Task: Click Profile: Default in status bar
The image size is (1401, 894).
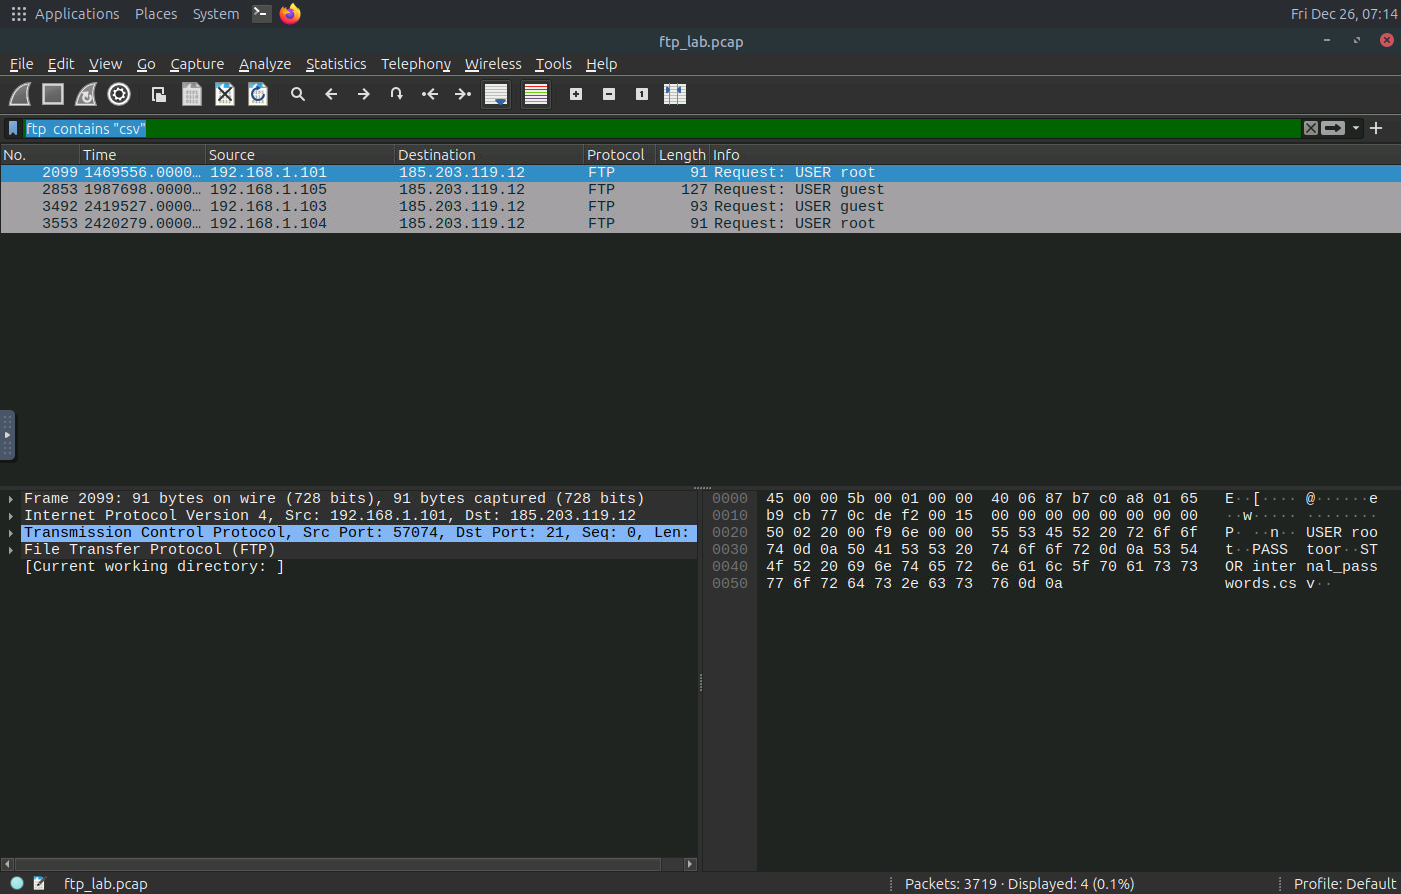Action: (x=1344, y=884)
